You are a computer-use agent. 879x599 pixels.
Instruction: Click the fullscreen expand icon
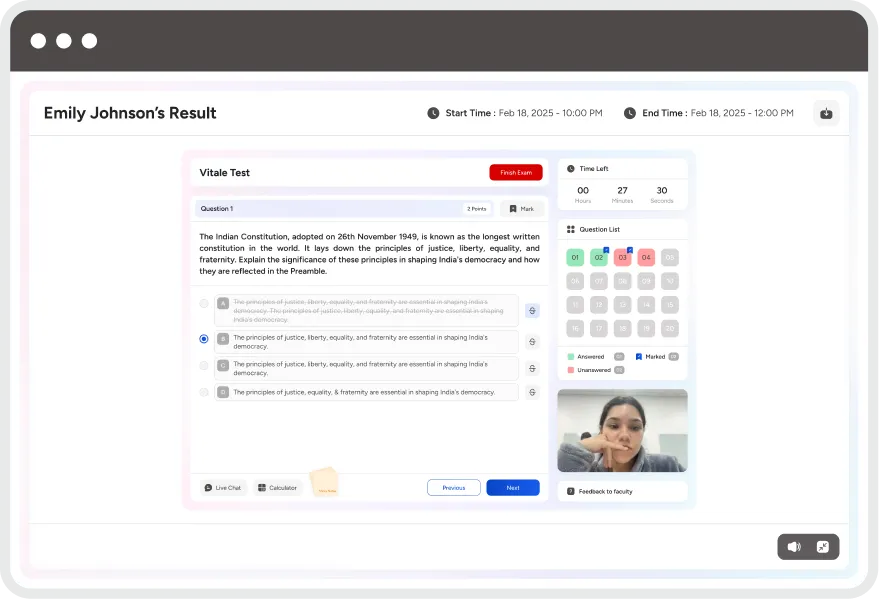tap(823, 547)
